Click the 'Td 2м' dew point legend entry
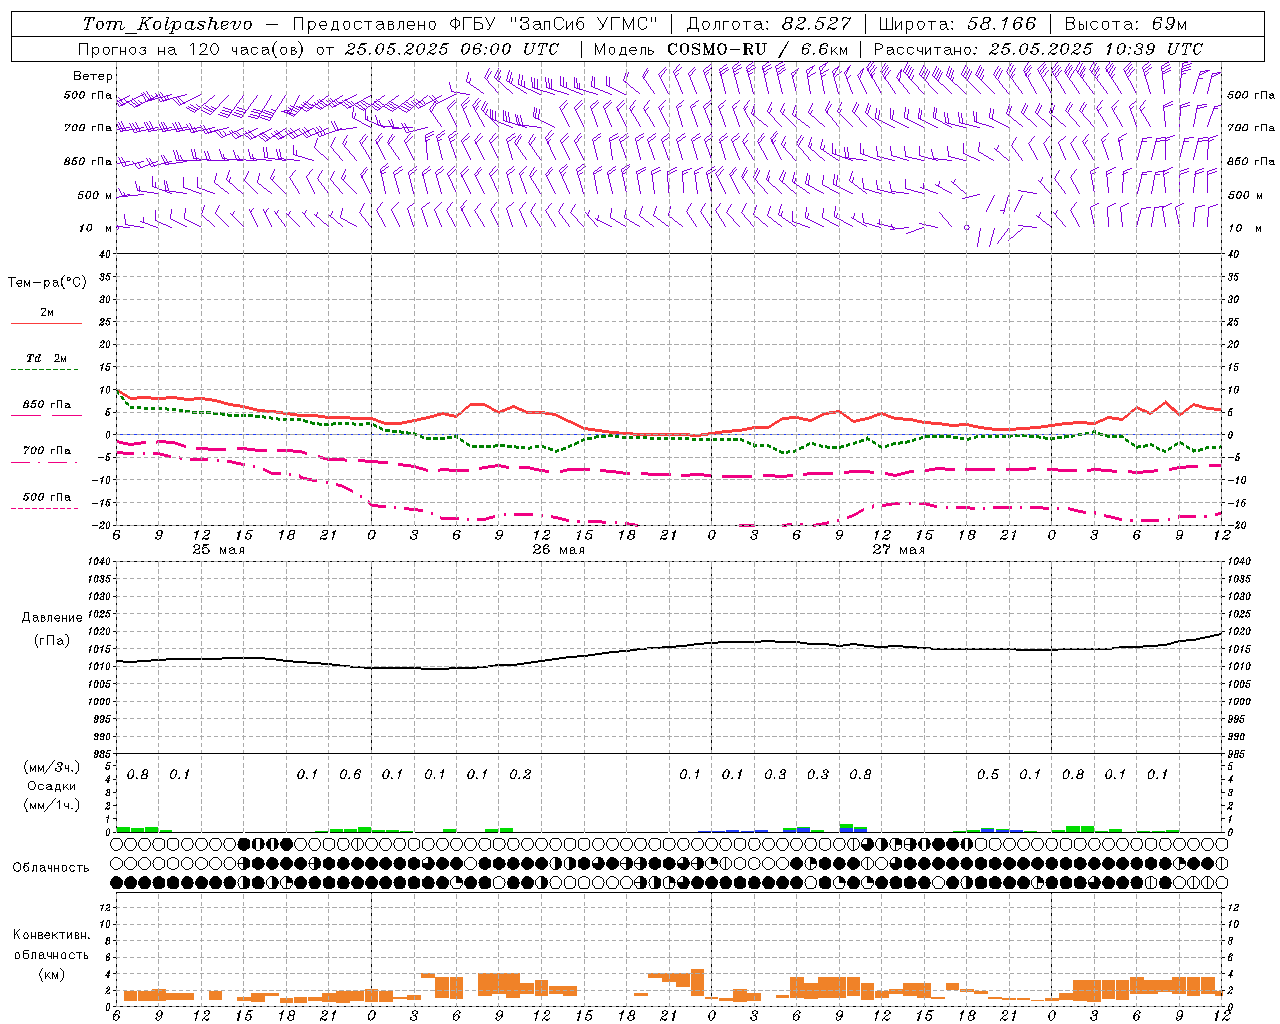This screenshot has width=1280, height=1024. pyautogui.click(x=47, y=358)
